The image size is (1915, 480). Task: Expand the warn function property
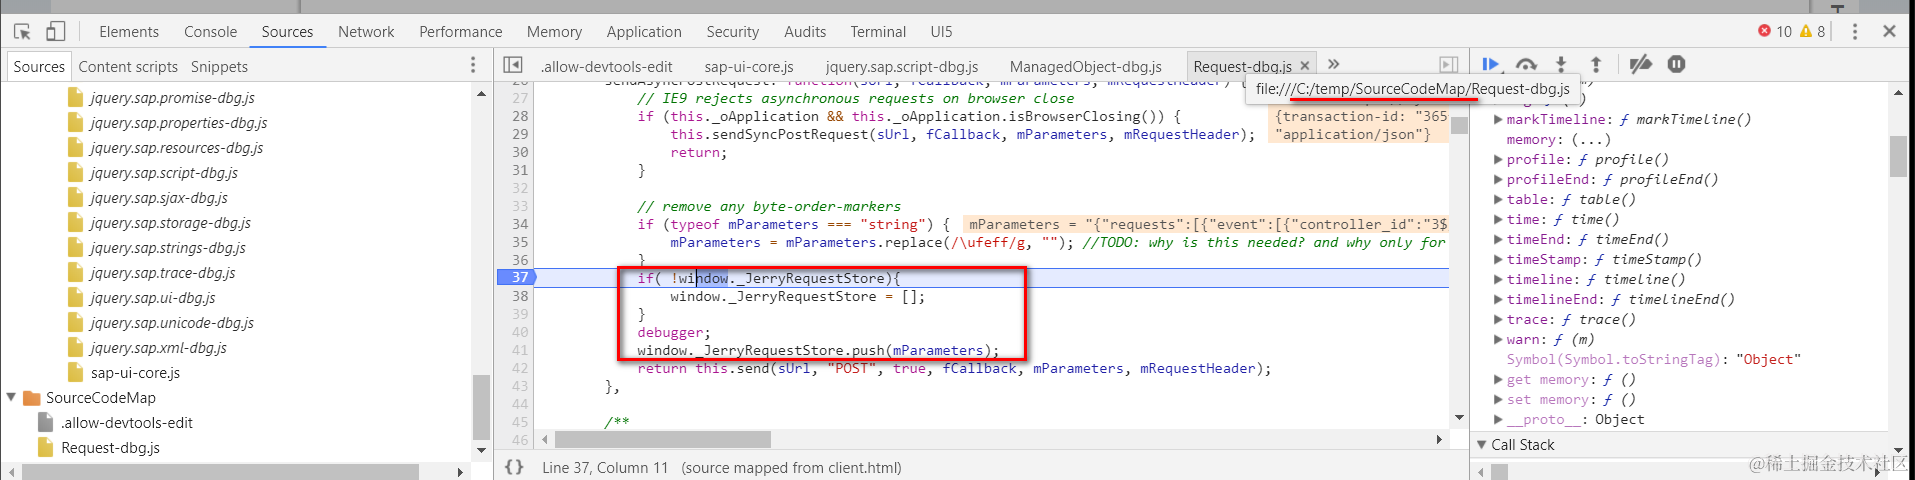point(1498,339)
